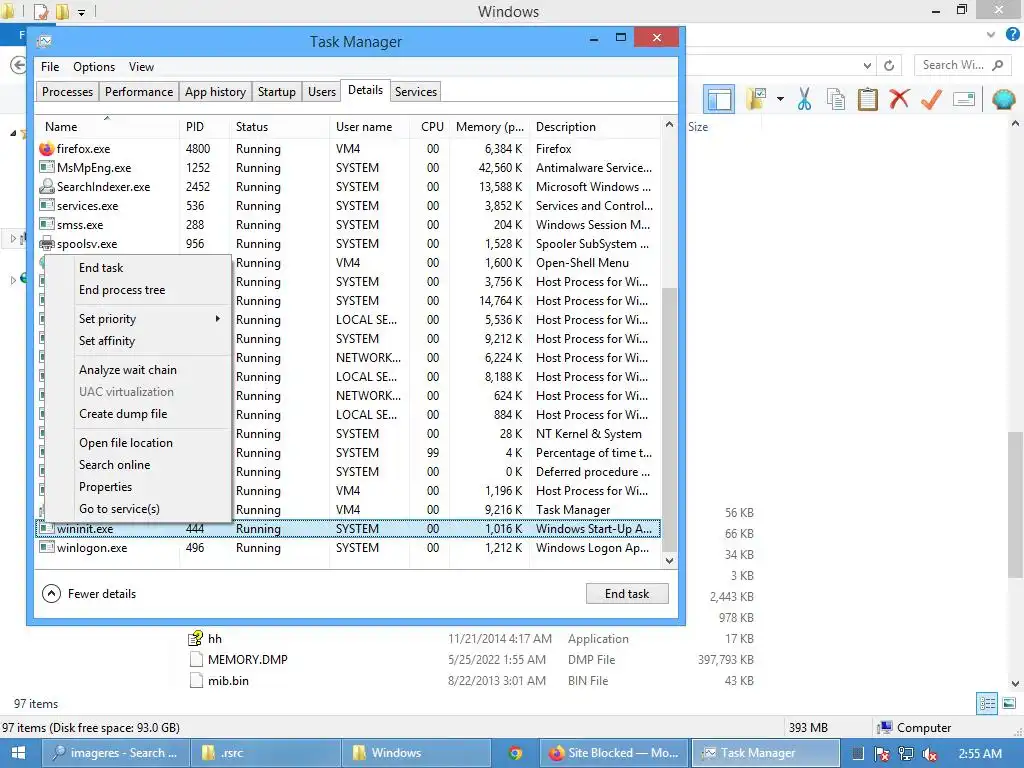Image resolution: width=1024 pixels, height=768 pixels.
Task: Click the Rename icon in Explorer toolbar
Action: (963, 99)
